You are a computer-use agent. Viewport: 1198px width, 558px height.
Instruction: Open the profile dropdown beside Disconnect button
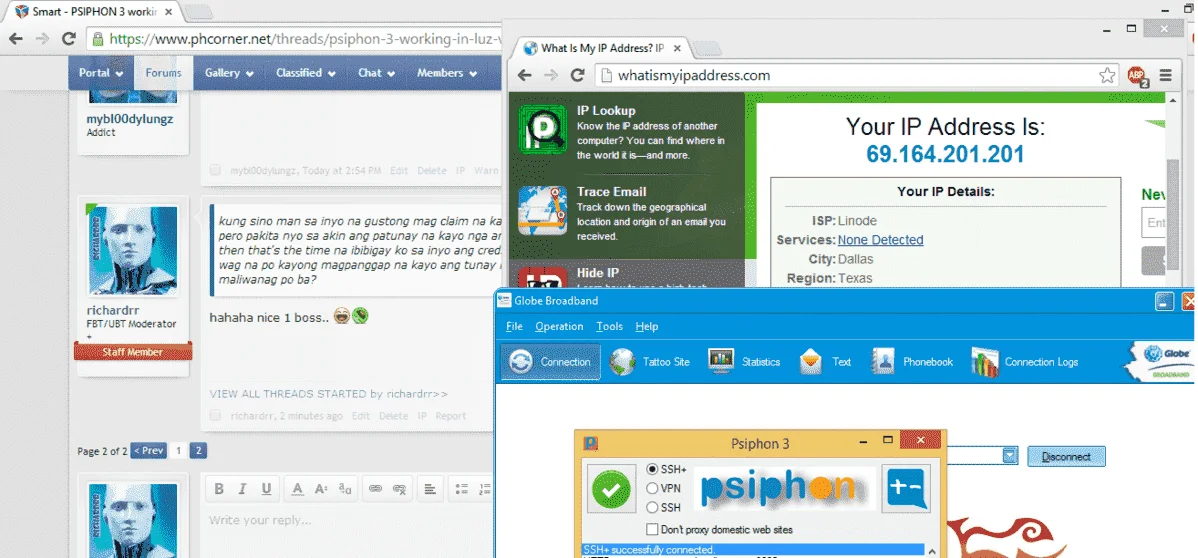pos(1010,456)
